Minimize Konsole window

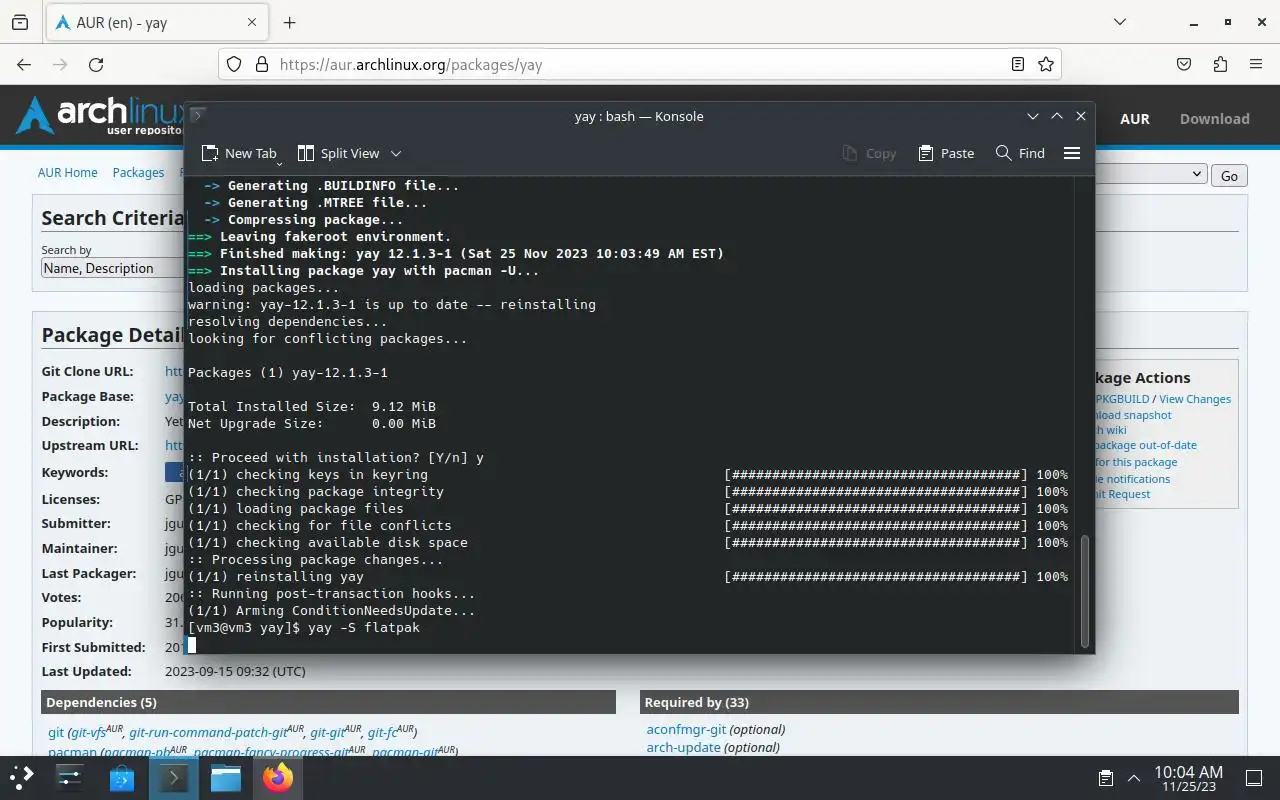(x=1033, y=116)
